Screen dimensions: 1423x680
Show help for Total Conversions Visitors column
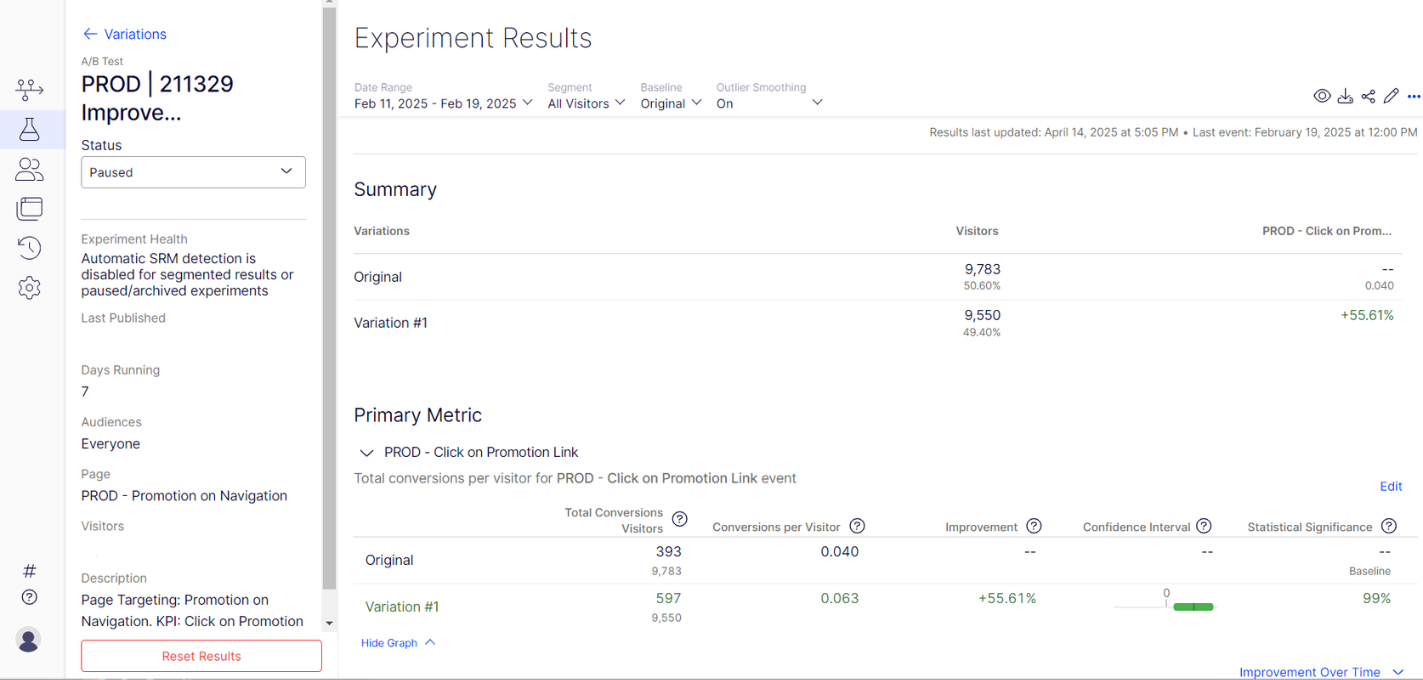pos(680,519)
